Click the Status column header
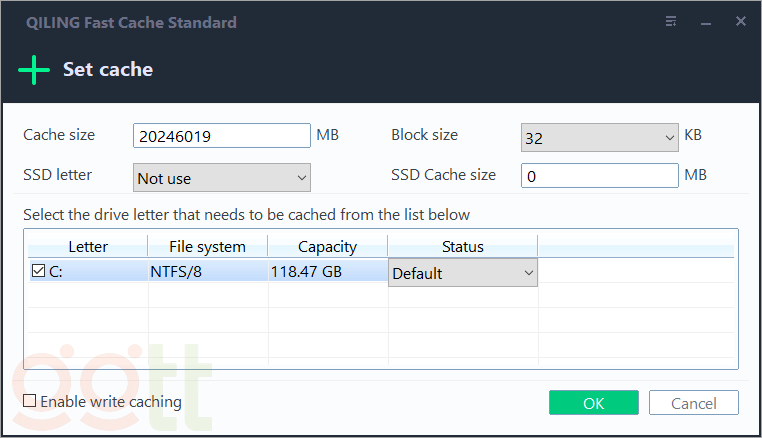The width and height of the screenshot is (762, 438). point(462,246)
